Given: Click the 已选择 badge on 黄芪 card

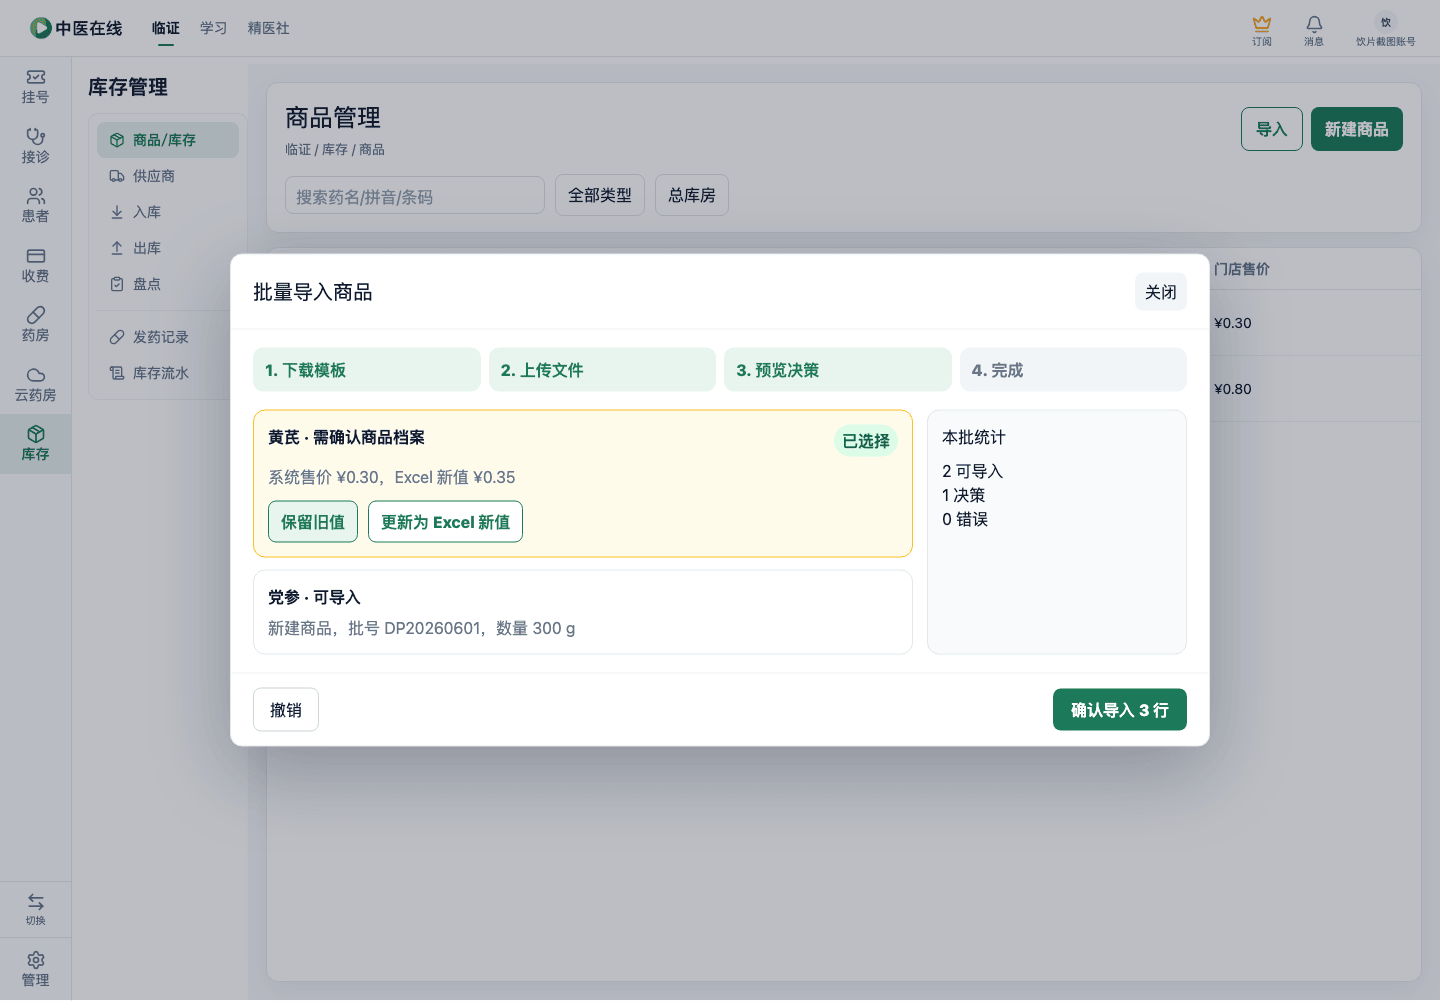Looking at the screenshot, I should tap(866, 441).
